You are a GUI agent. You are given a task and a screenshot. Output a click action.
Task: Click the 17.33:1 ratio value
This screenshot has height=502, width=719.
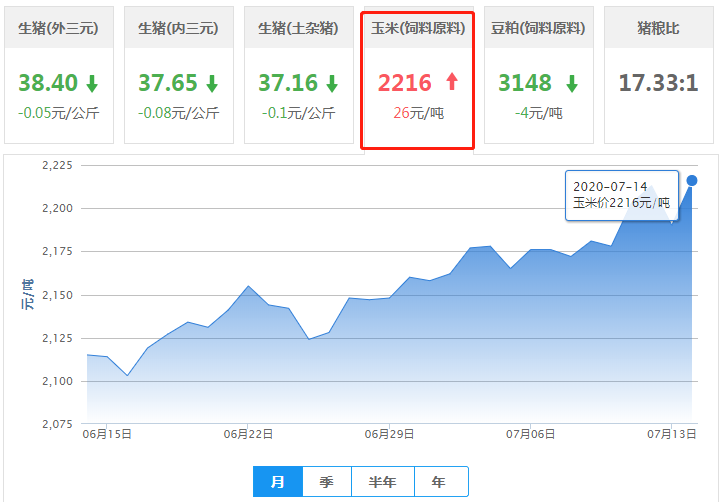658,83
